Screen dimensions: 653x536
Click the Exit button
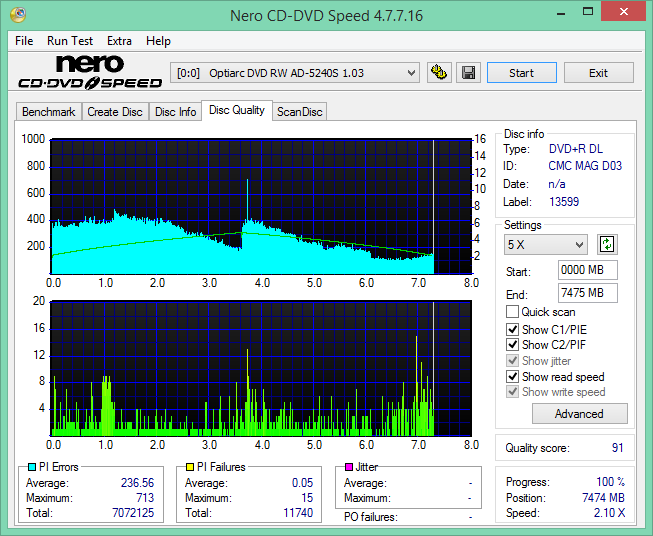click(599, 73)
